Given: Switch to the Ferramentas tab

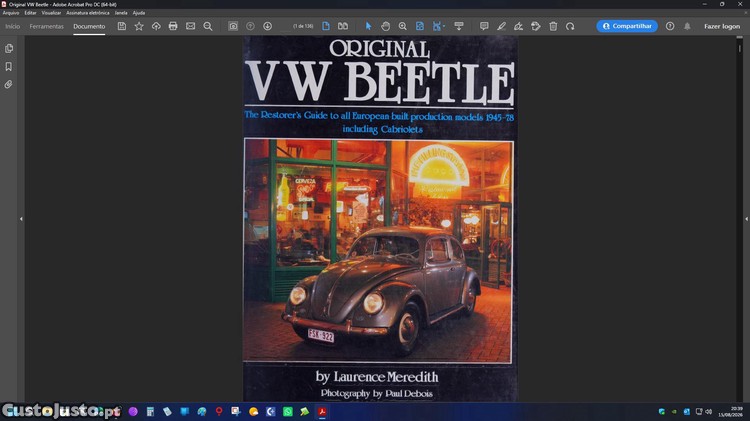Looking at the screenshot, I should point(46,26).
